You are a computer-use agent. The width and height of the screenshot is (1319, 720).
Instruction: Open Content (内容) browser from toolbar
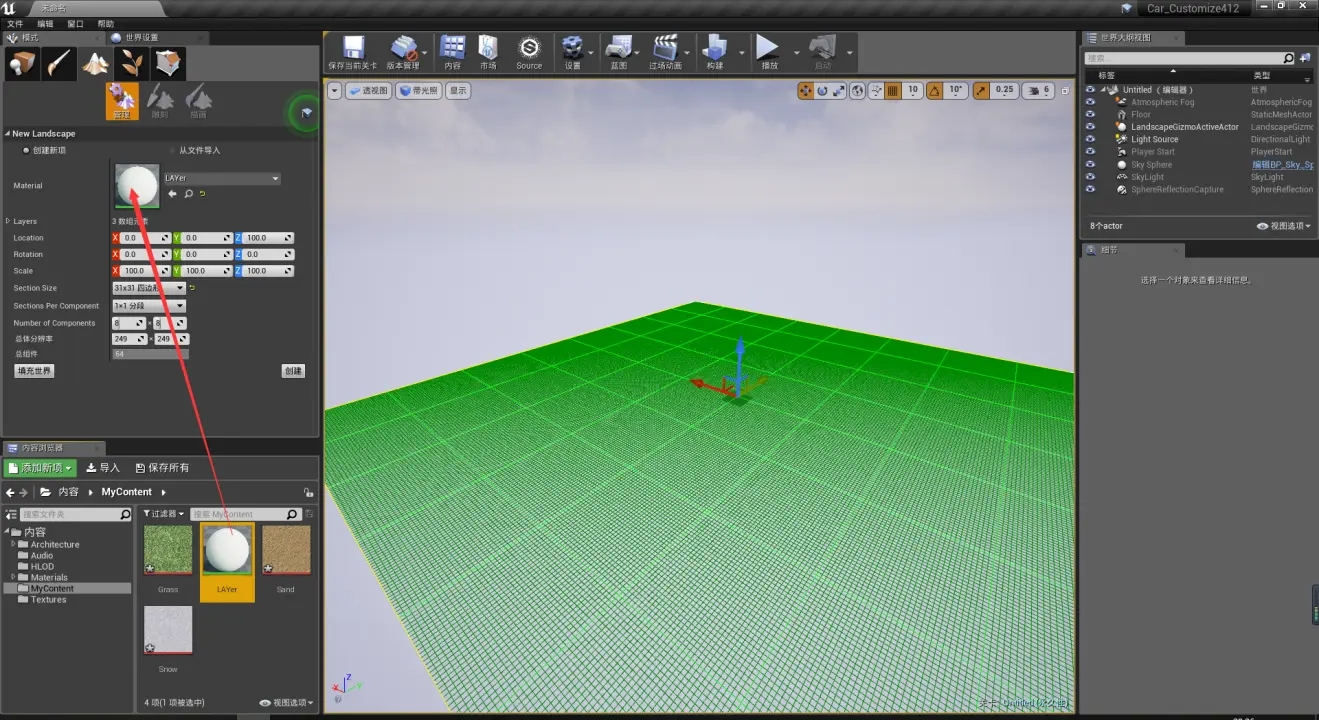coord(453,52)
